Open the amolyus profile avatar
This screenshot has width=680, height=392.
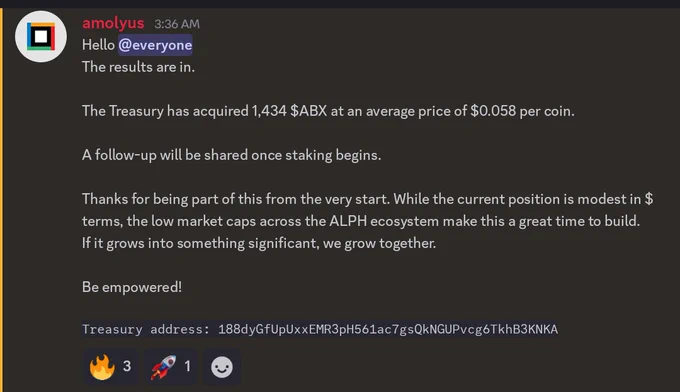(41, 36)
